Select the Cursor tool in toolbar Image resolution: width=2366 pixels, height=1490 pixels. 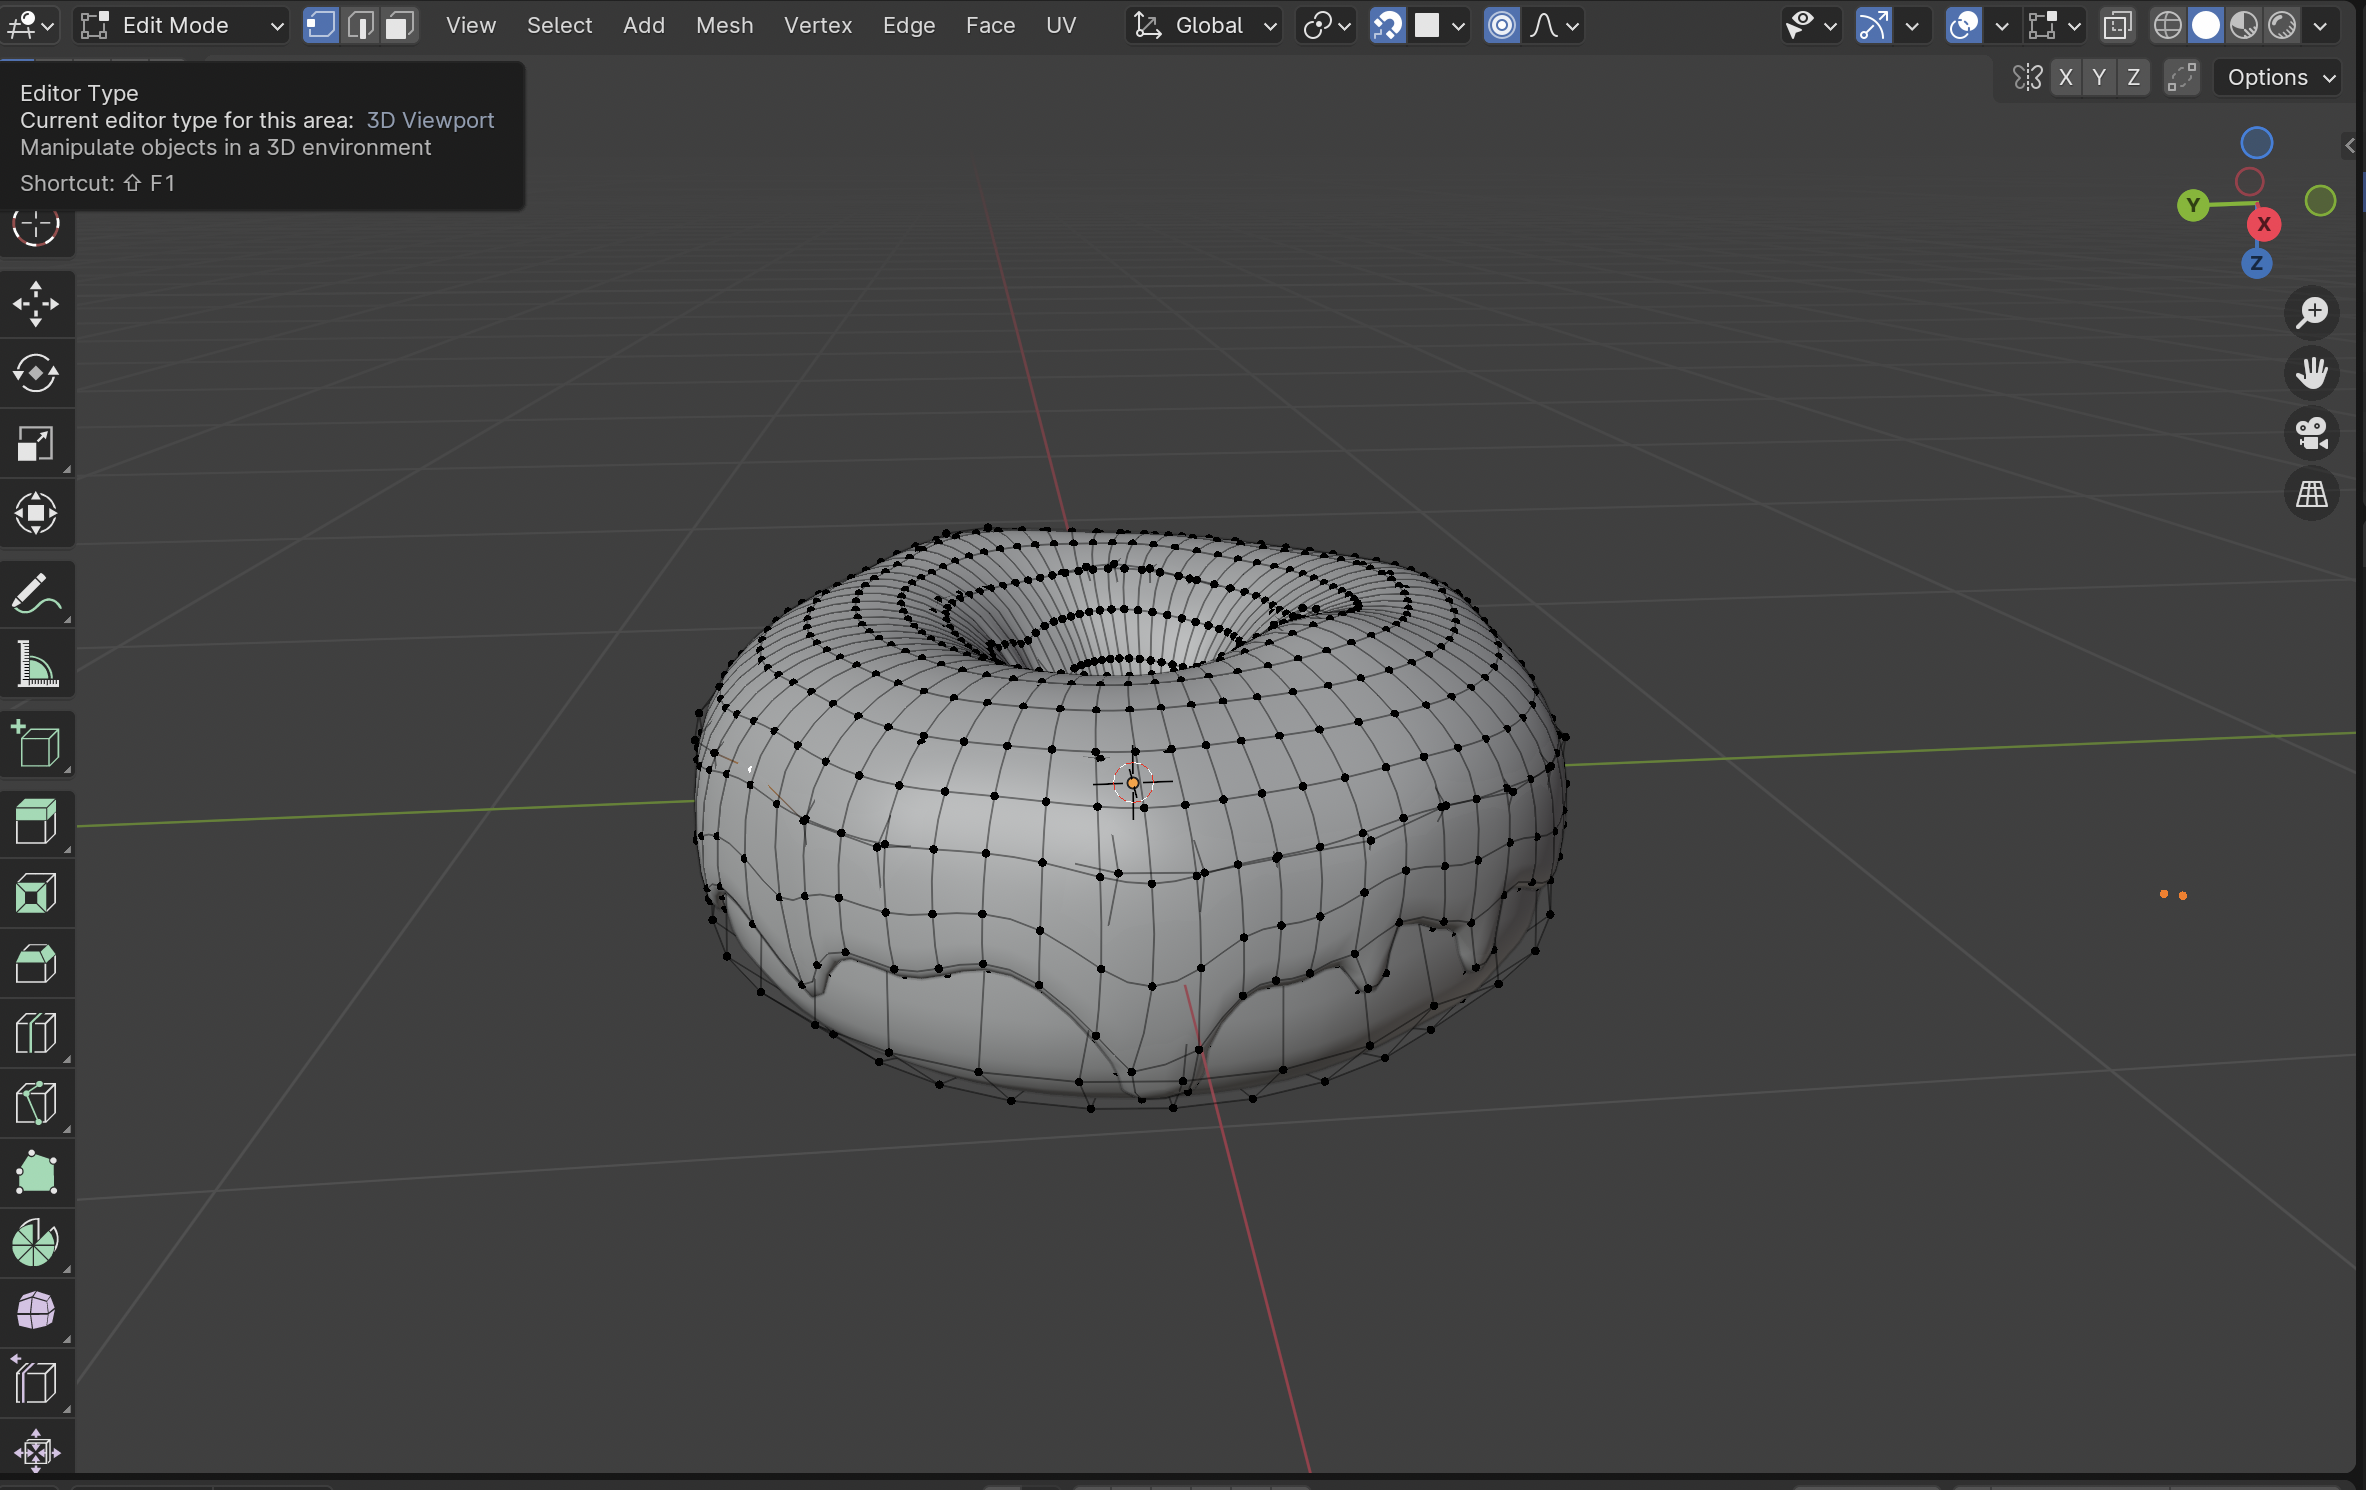[36, 226]
